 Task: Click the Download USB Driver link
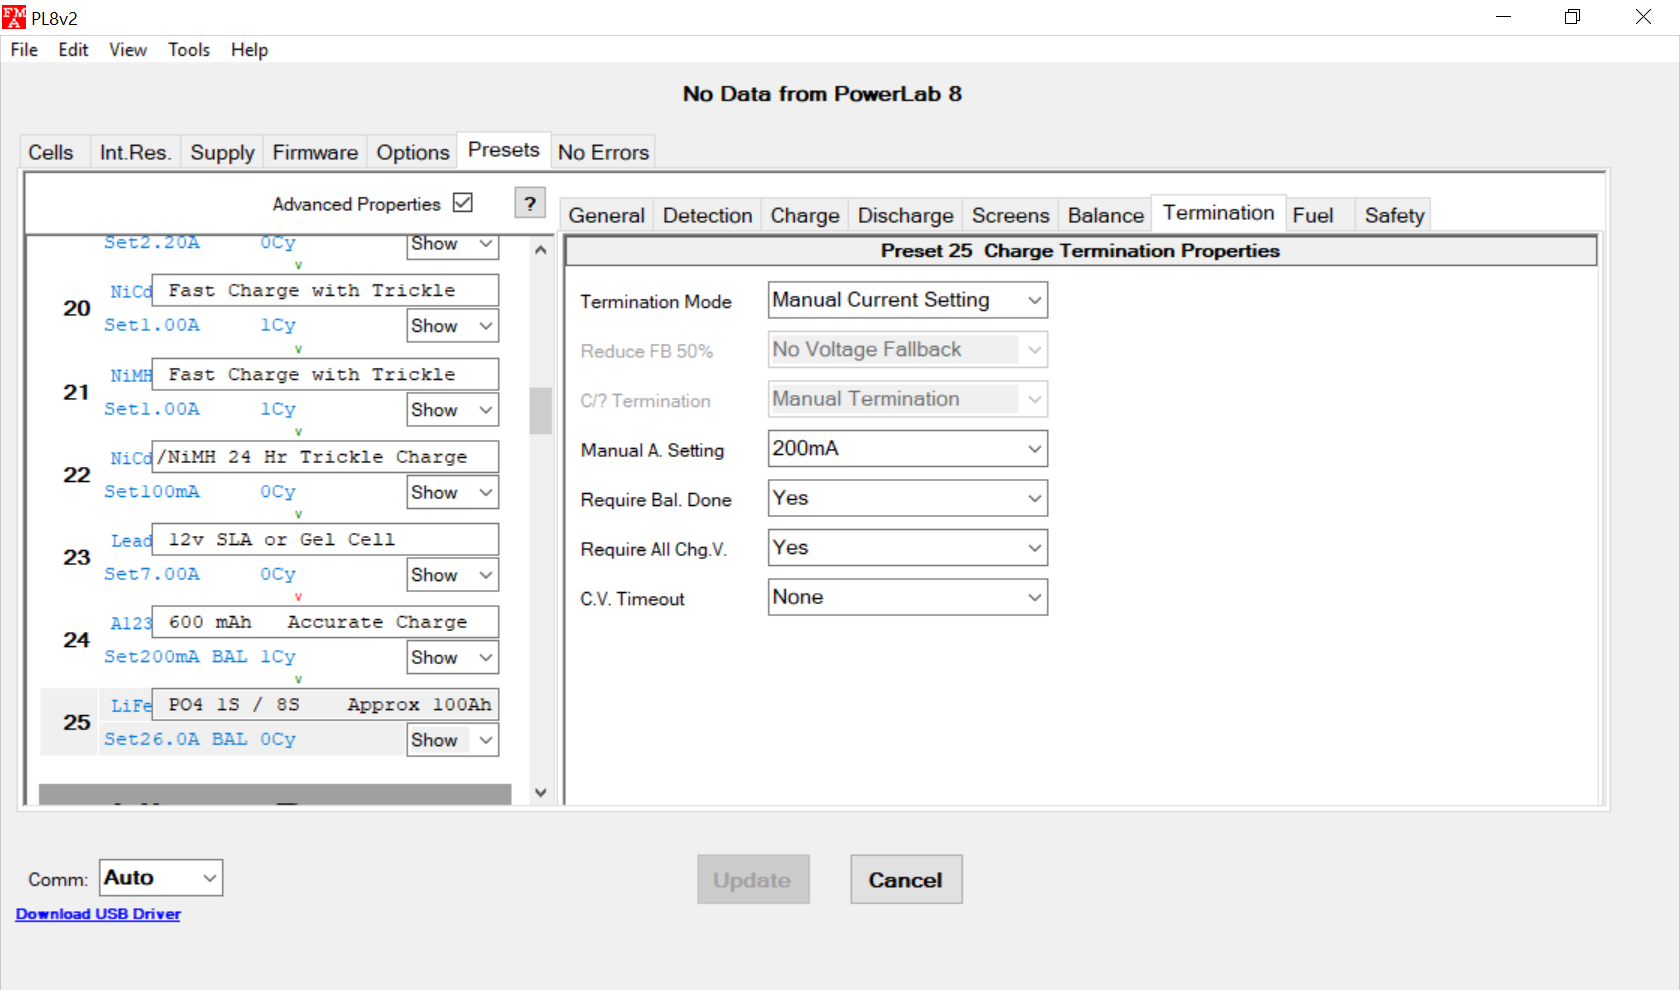(98, 914)
